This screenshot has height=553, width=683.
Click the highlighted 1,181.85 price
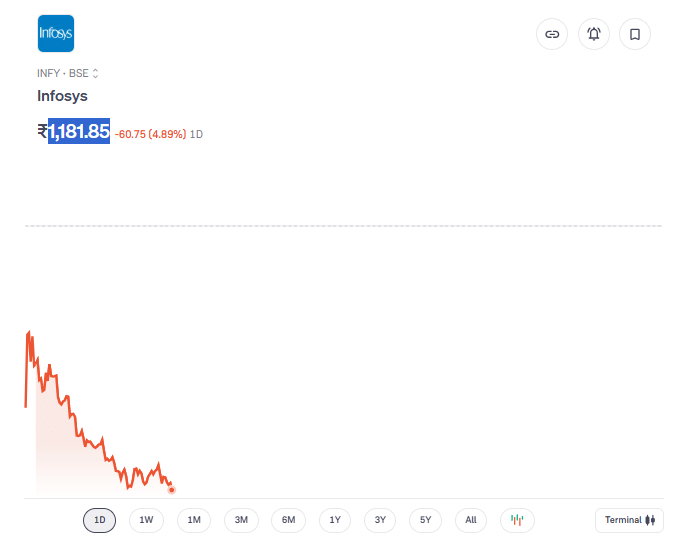click(79, 131)
